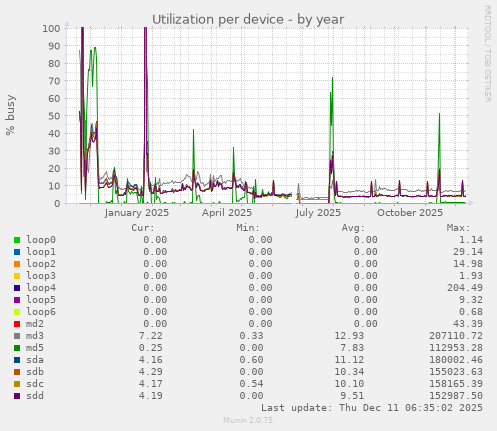Click the loop4 legend label
This screenshot has height=431, width=497.
pyautogui.click(x=41, y=288)
